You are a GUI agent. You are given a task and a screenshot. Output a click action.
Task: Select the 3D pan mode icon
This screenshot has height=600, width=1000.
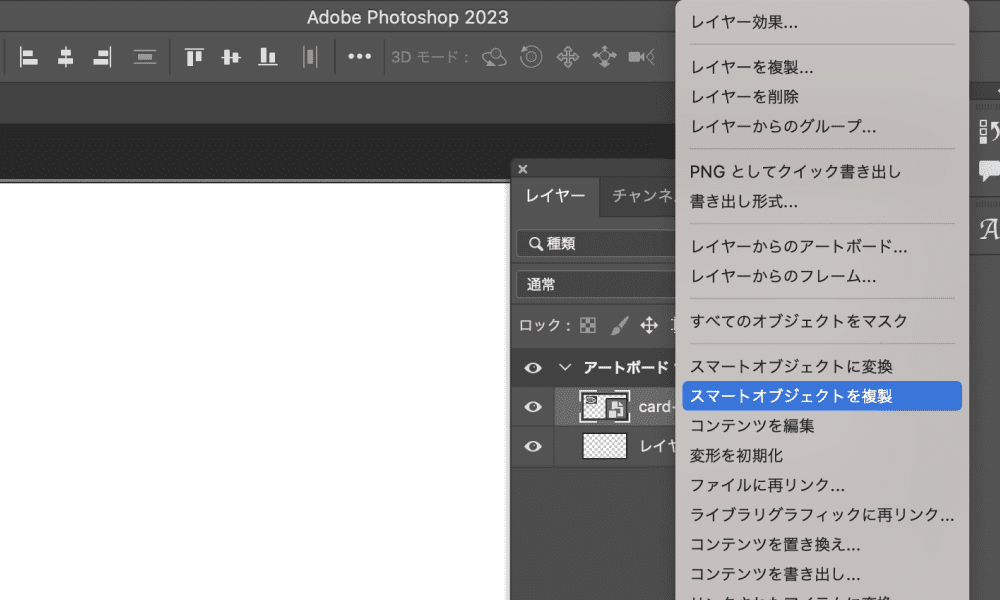tap(568, 57)
